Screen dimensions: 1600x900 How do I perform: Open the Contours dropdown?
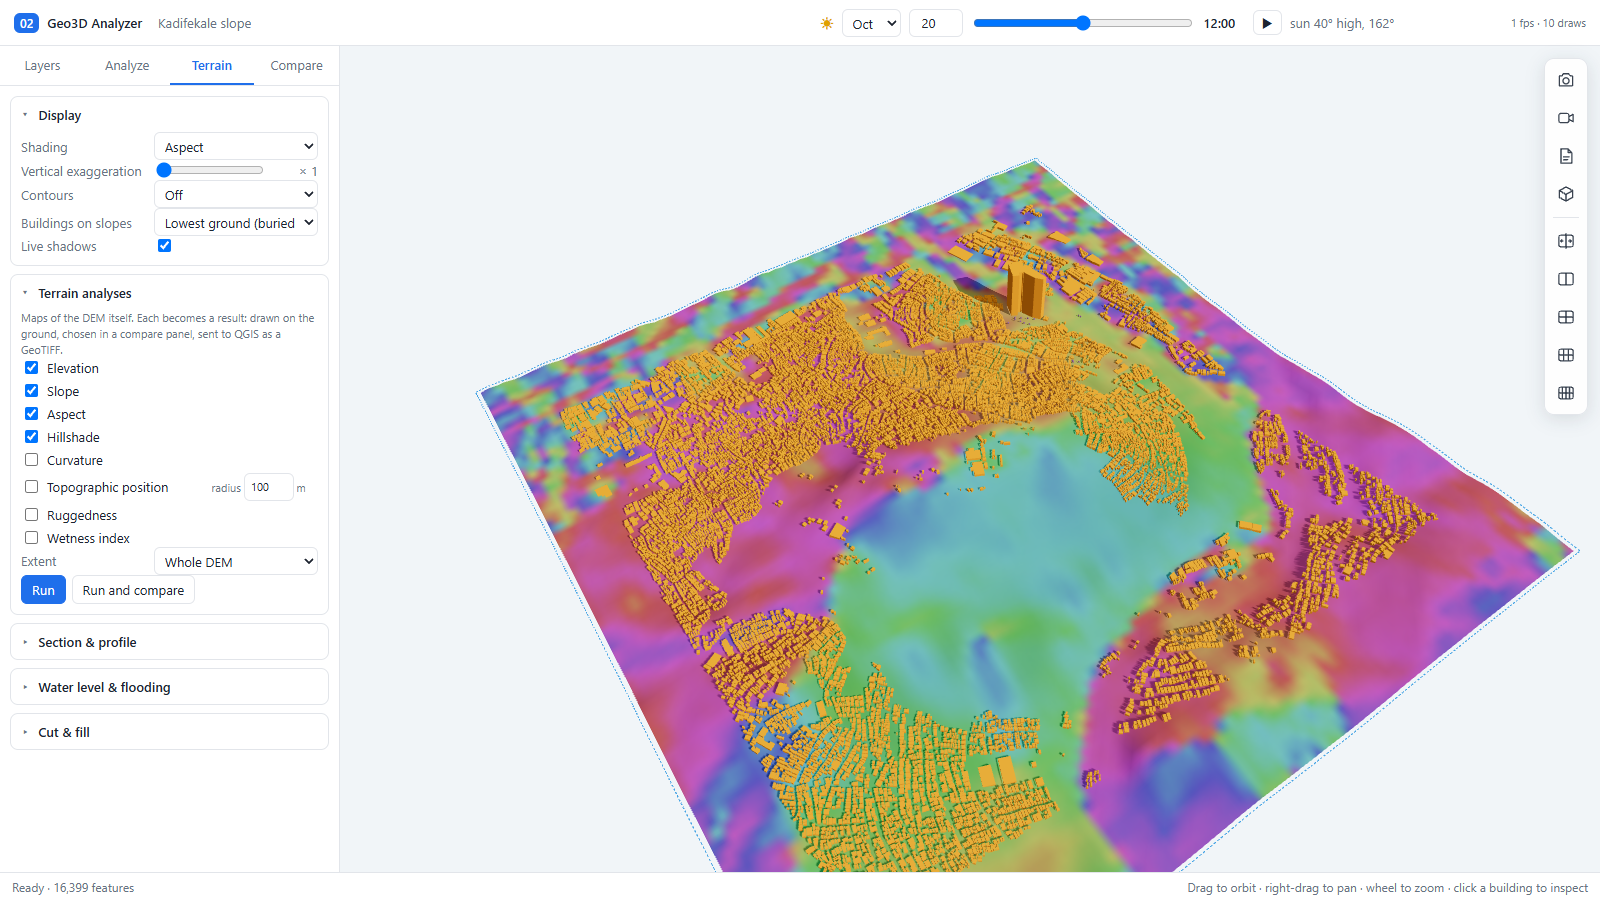click(236, 194)
